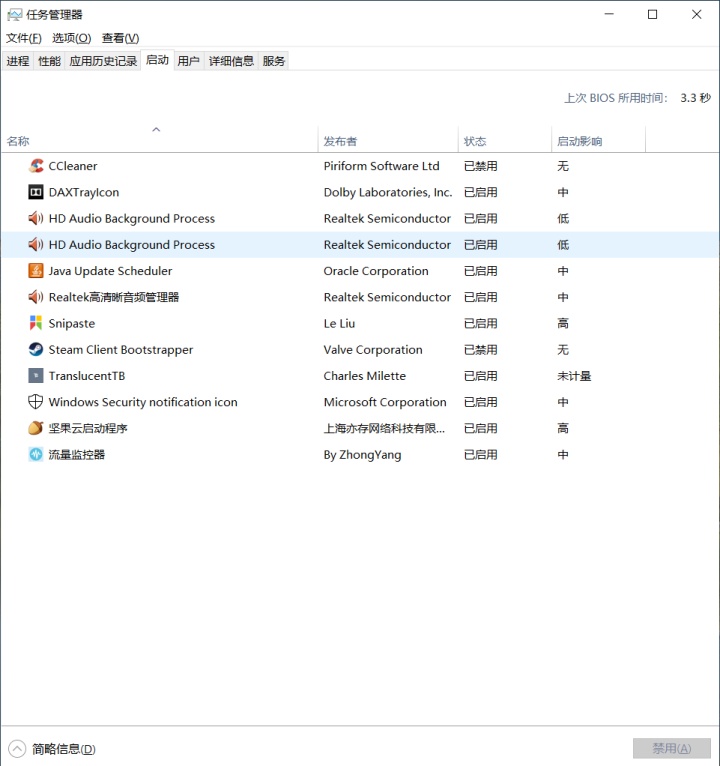Click Snipaste's 高 startup impact
Viewport: 720px width, 766px height.
(563, 323)
